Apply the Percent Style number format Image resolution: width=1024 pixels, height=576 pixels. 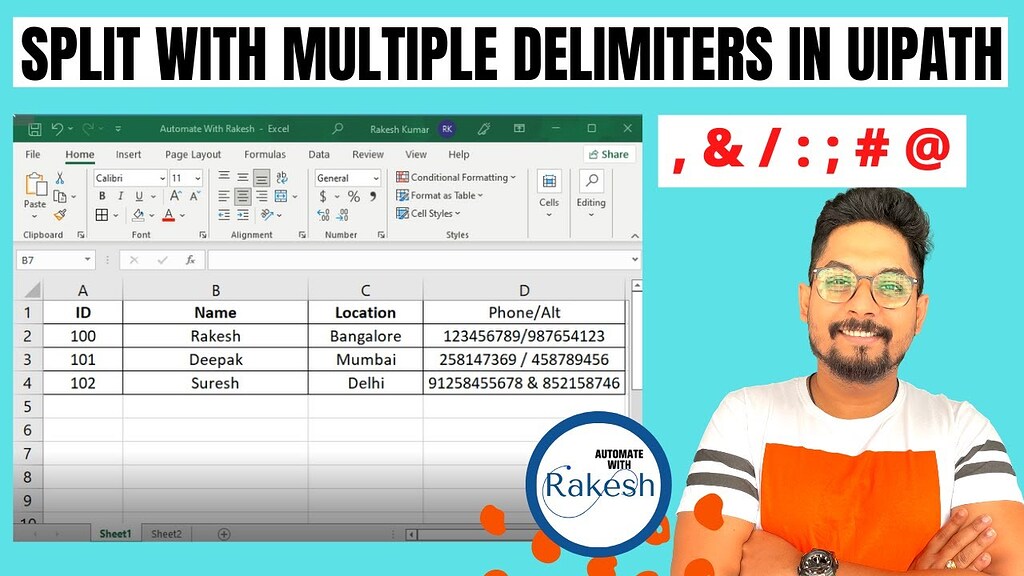click(x=352, y=196)
